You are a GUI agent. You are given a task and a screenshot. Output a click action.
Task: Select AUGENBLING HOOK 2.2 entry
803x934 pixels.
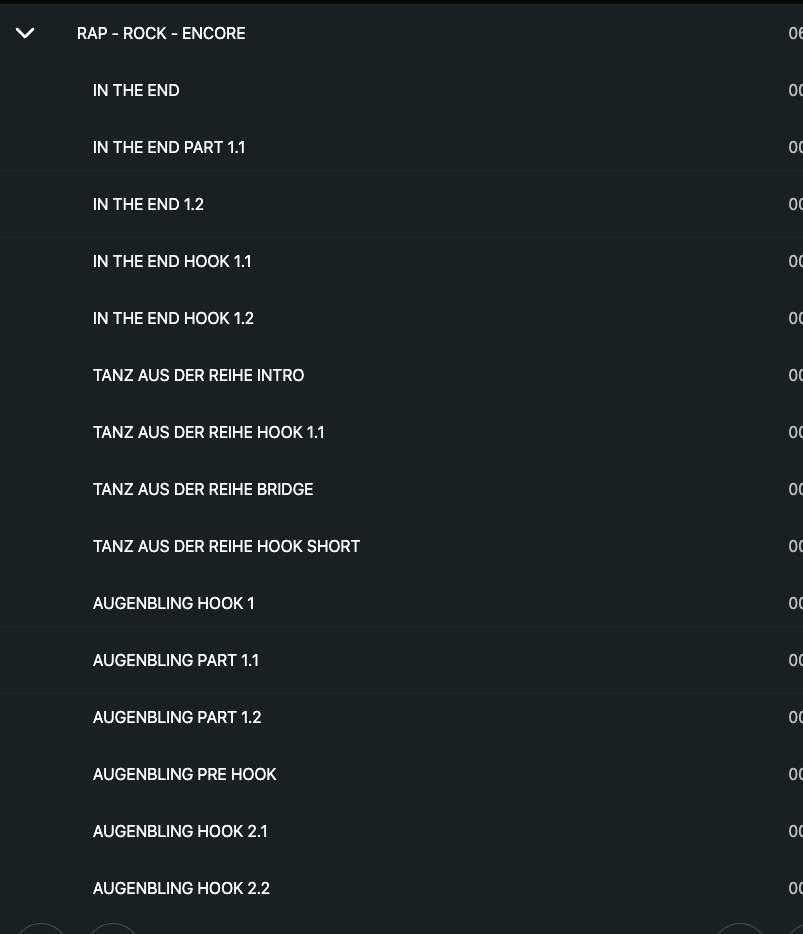[181, 888]
